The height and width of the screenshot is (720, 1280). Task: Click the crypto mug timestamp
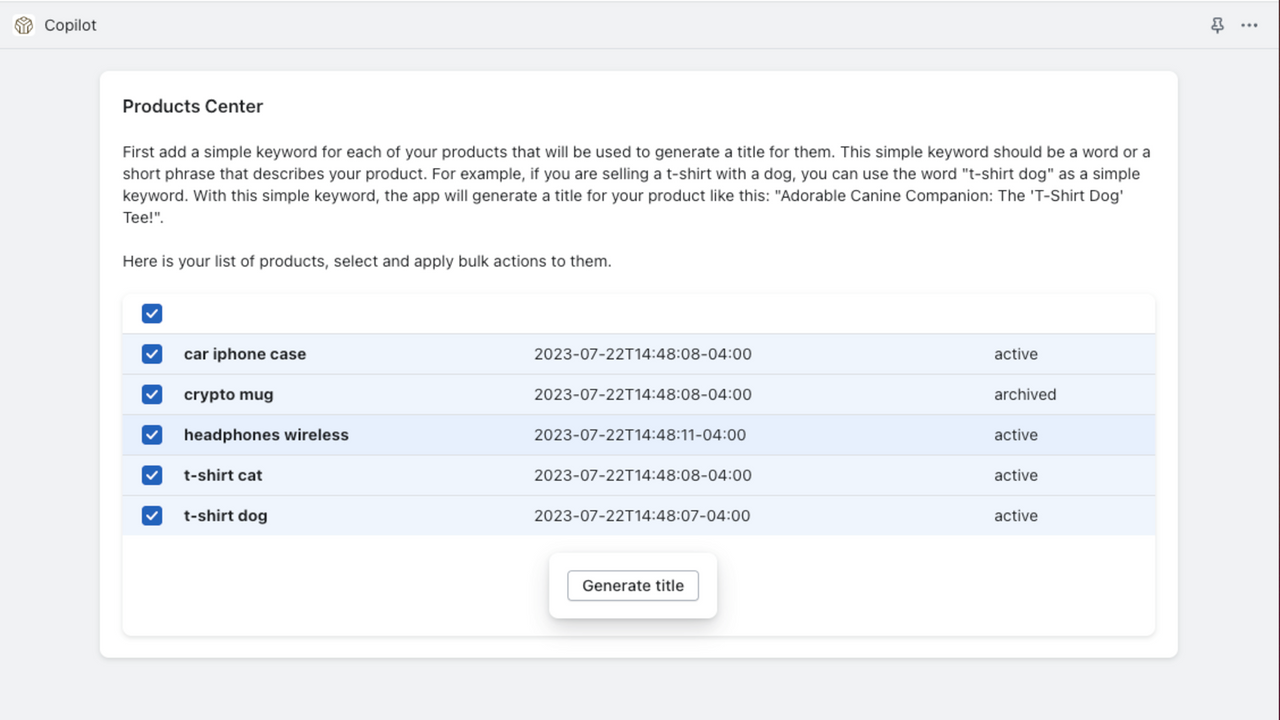(x=643, y=395)
